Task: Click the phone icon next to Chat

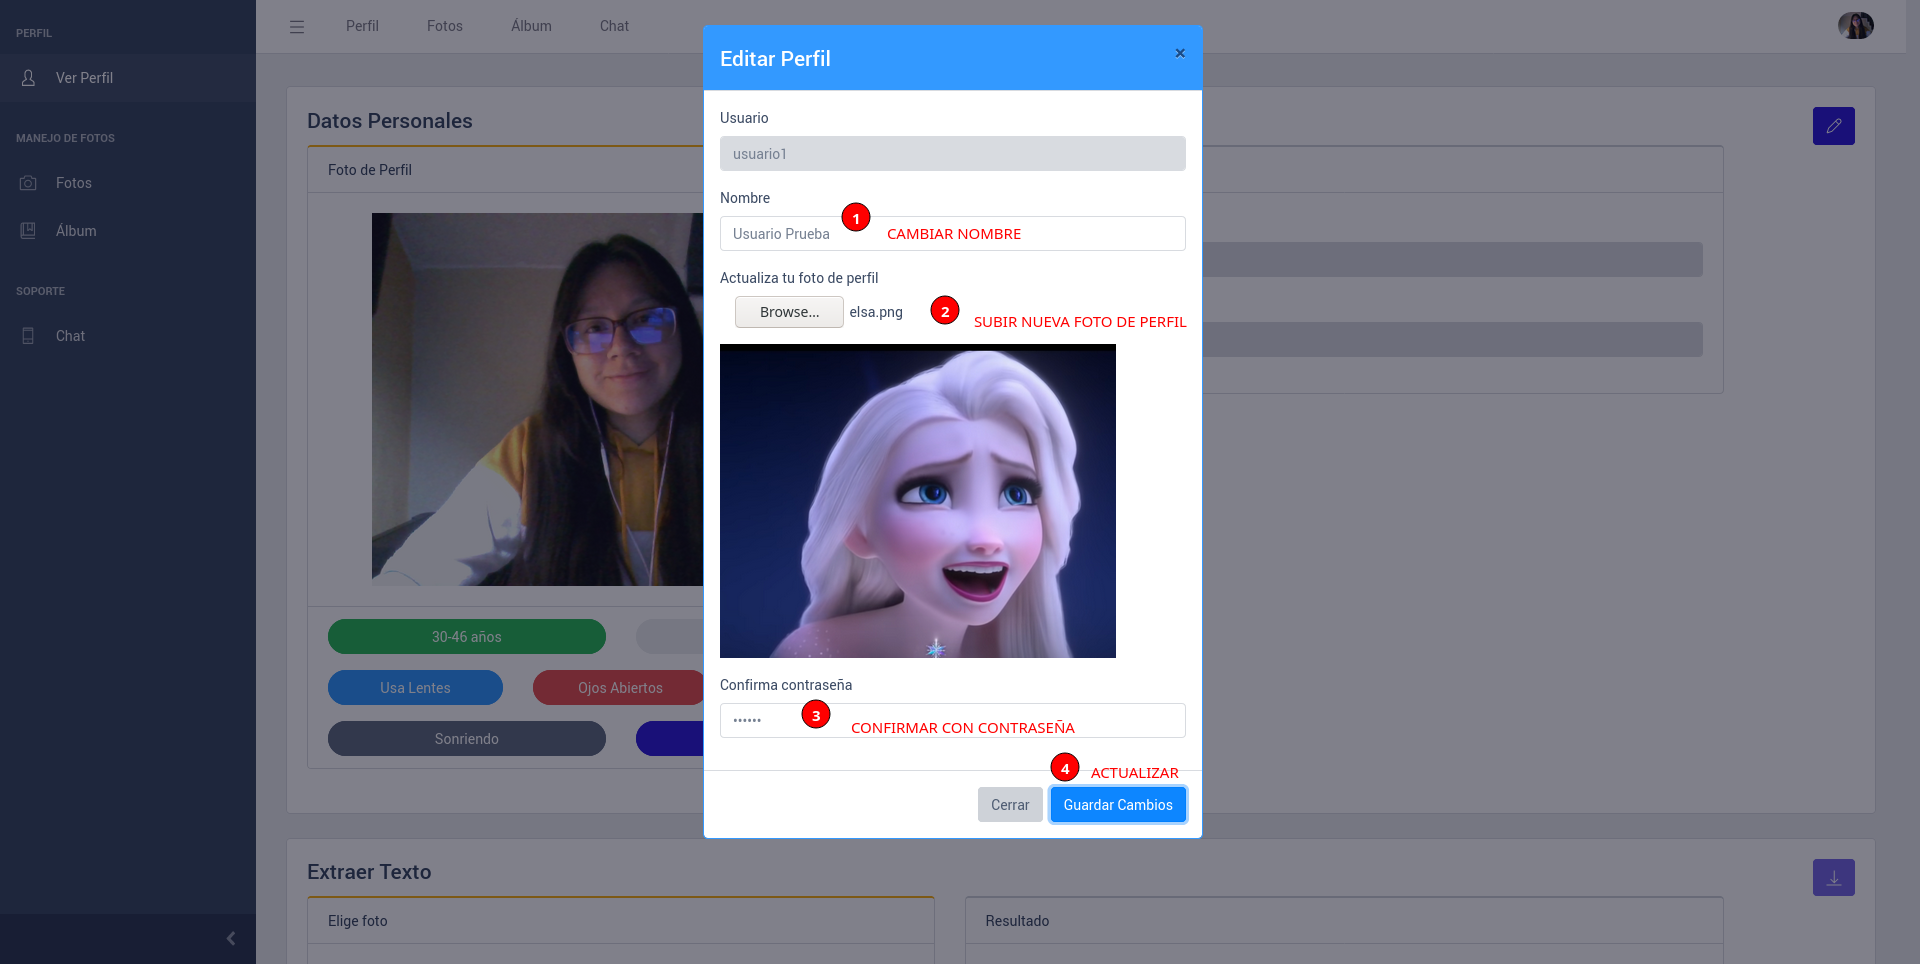Action: click(28, 336)
